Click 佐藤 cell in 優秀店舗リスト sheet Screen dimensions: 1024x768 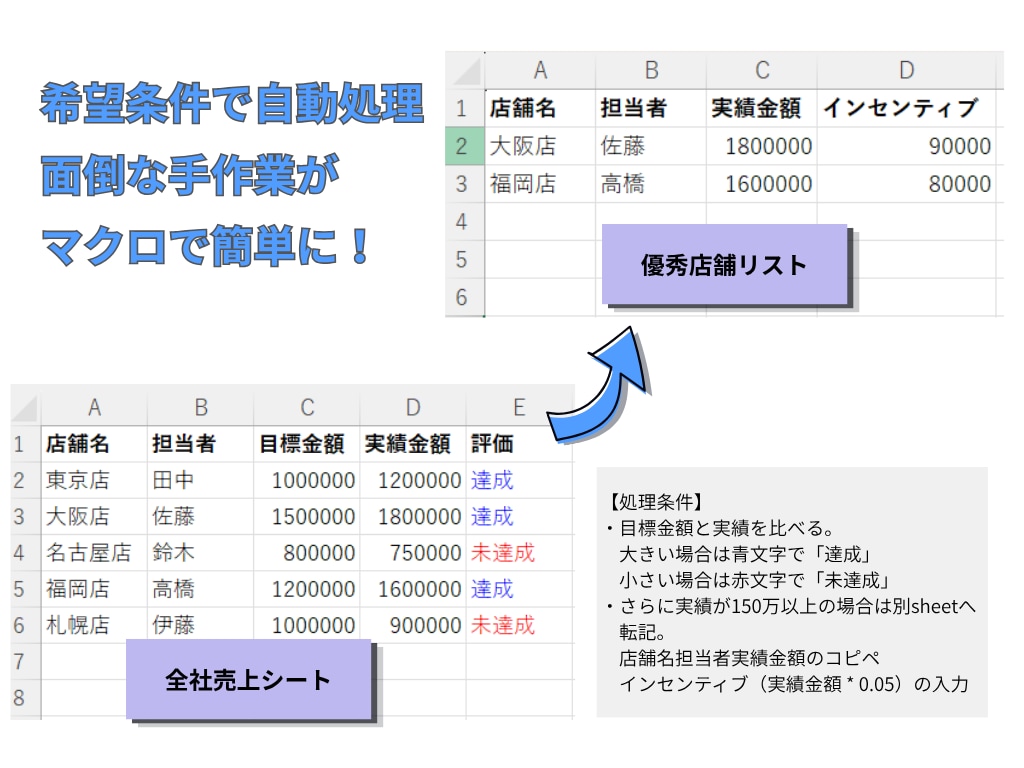(651, 146)
